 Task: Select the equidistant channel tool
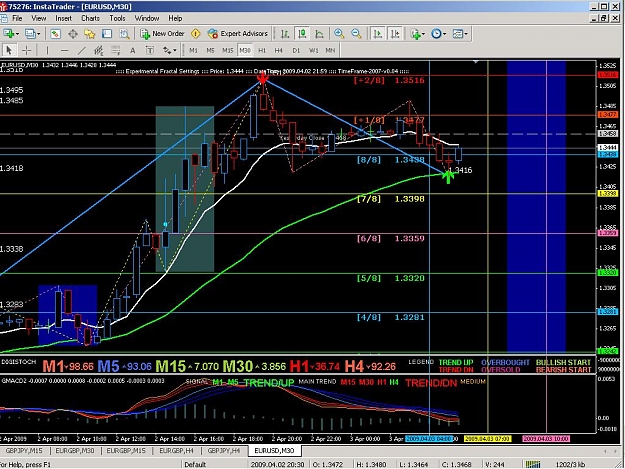coord(98,51)
